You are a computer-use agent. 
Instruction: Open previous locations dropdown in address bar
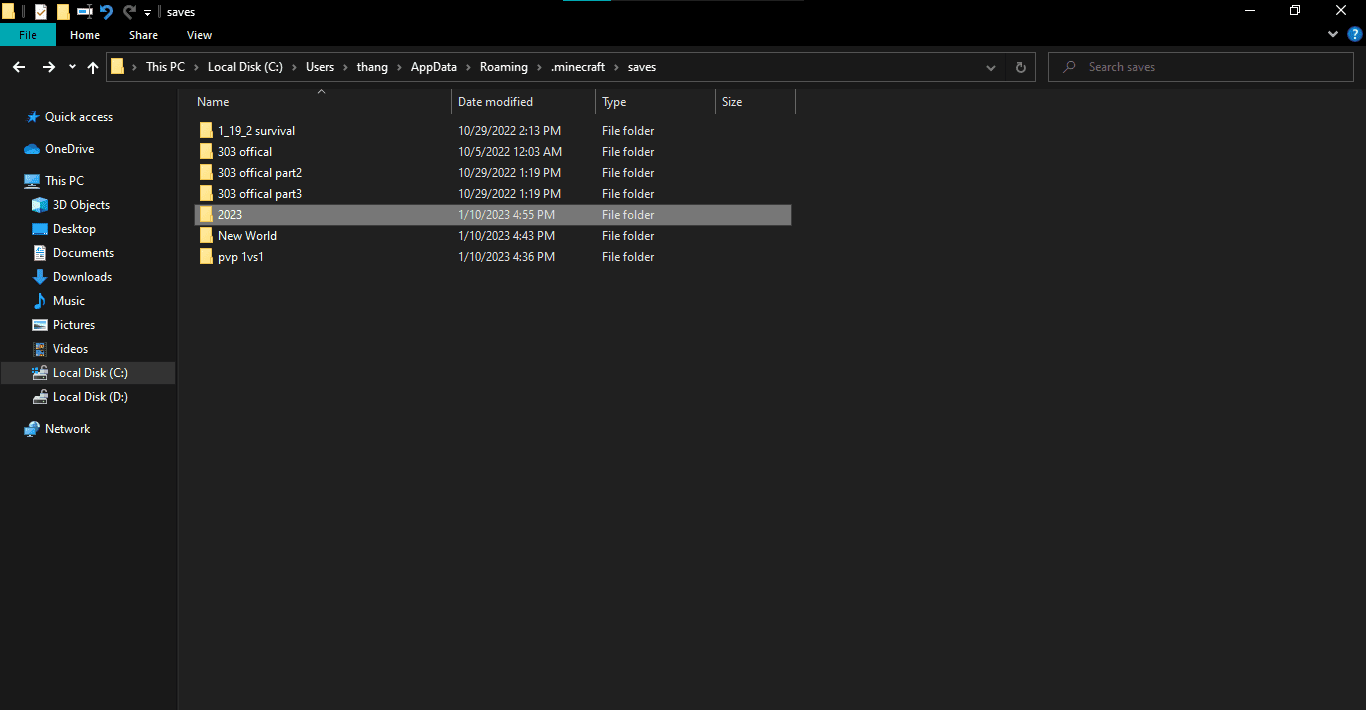point(991,67)
